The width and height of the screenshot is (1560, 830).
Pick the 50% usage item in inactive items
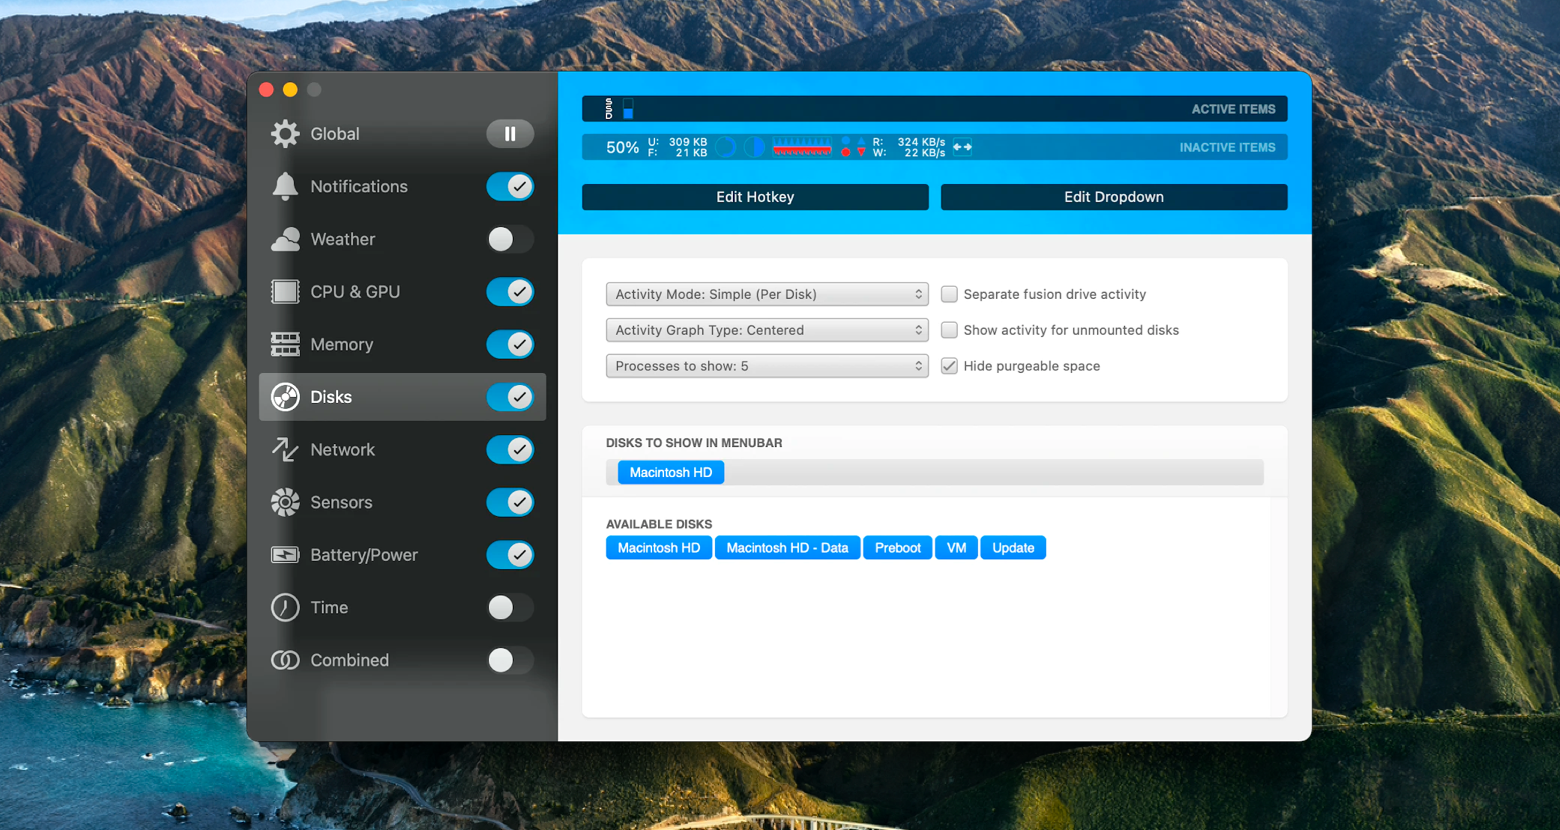[622, 147]
